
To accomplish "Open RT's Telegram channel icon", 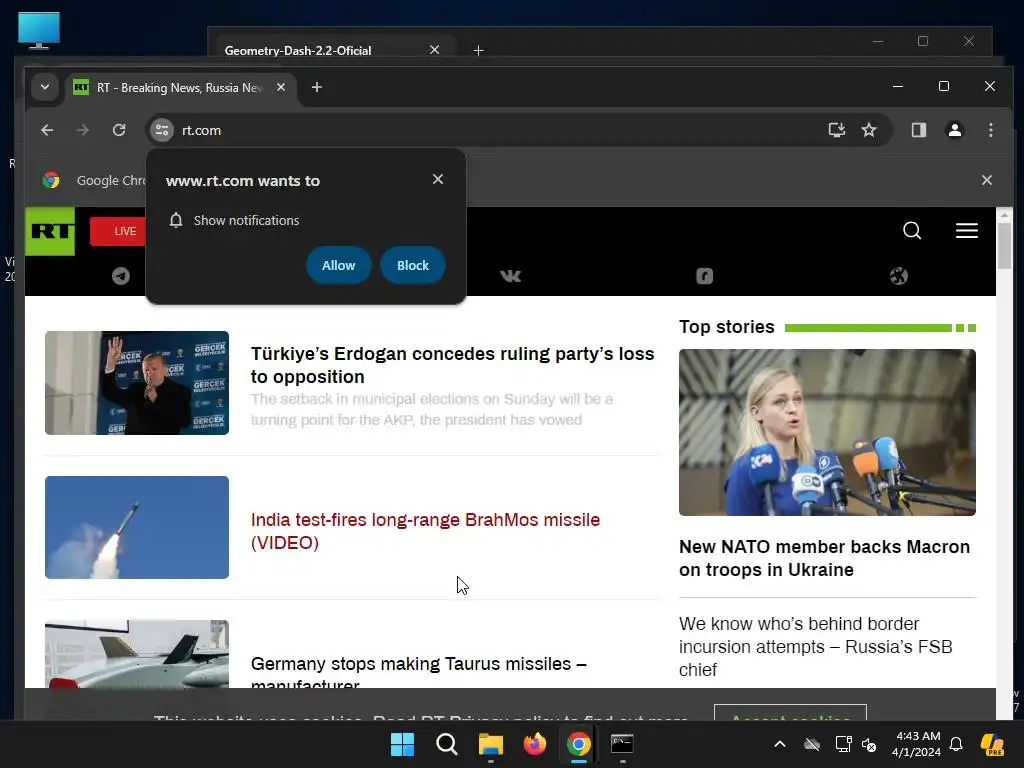I will [x=121, y=276].
